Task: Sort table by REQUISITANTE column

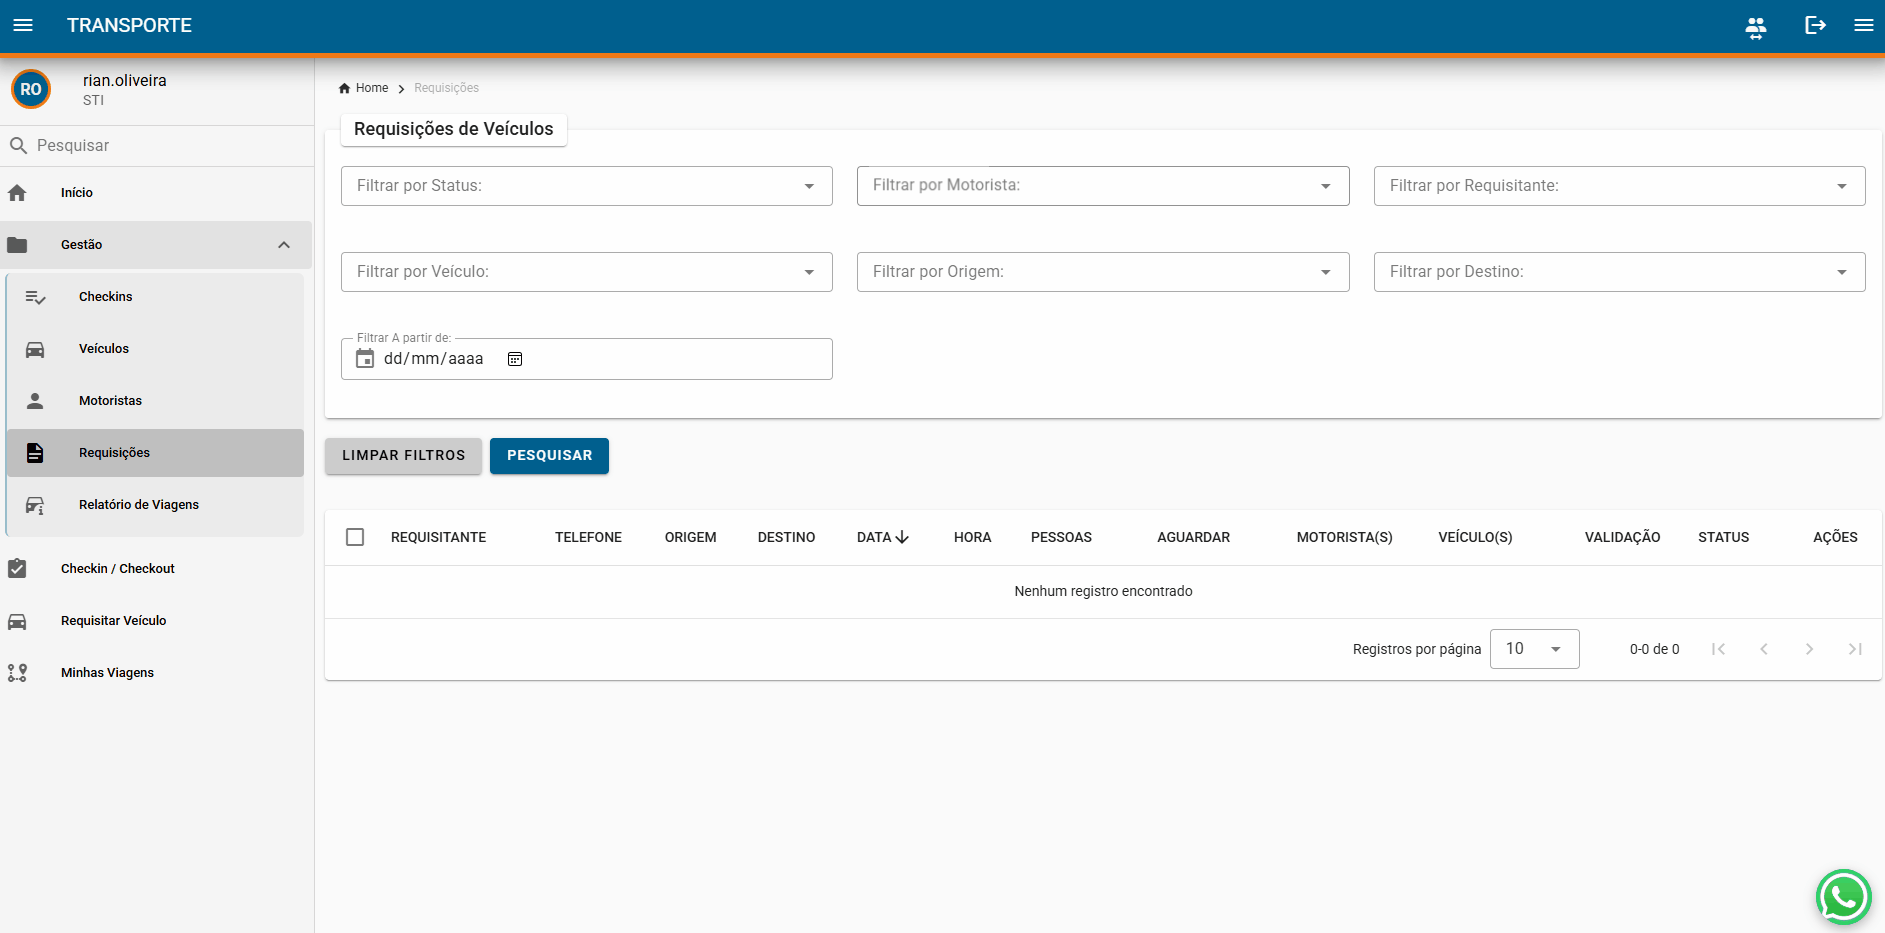Action: pos(438,537)
